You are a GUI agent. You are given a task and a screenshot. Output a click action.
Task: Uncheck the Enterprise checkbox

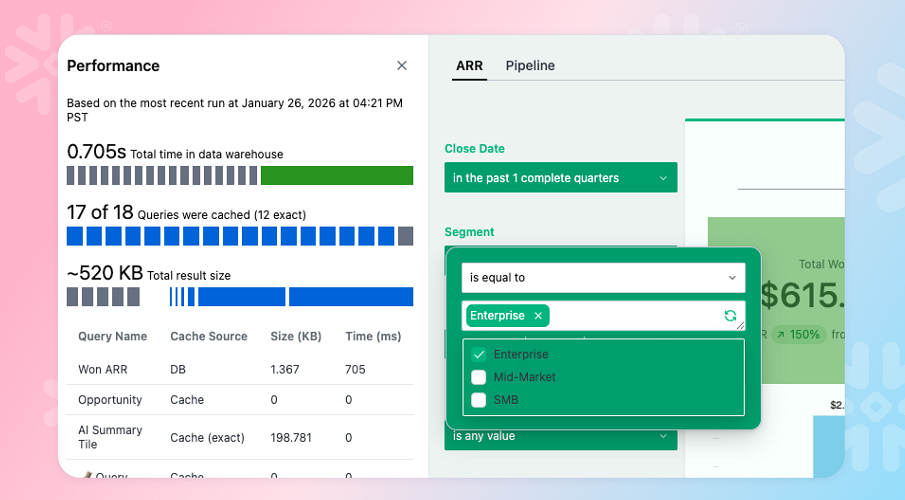coord(479,355)
